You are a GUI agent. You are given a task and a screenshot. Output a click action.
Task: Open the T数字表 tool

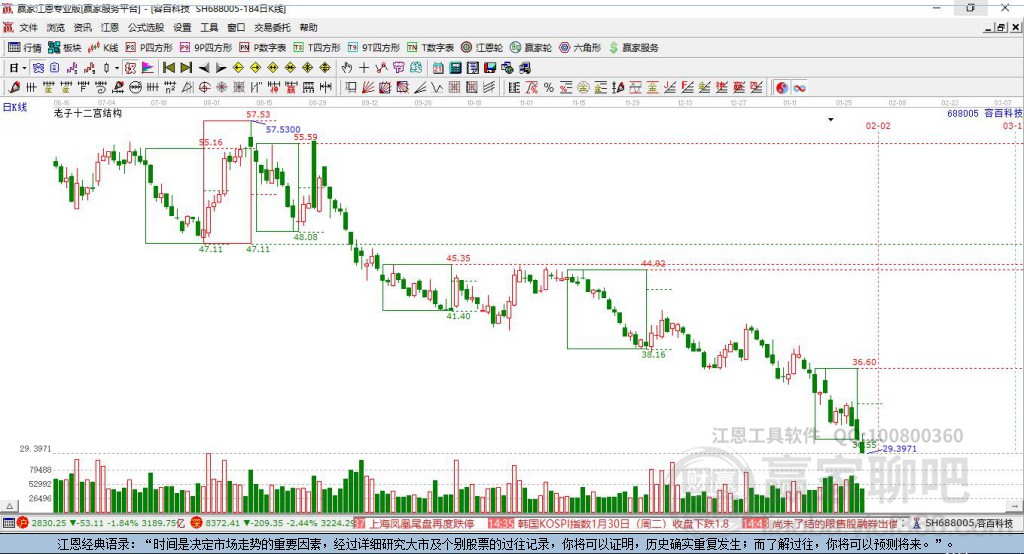(430, 48)
